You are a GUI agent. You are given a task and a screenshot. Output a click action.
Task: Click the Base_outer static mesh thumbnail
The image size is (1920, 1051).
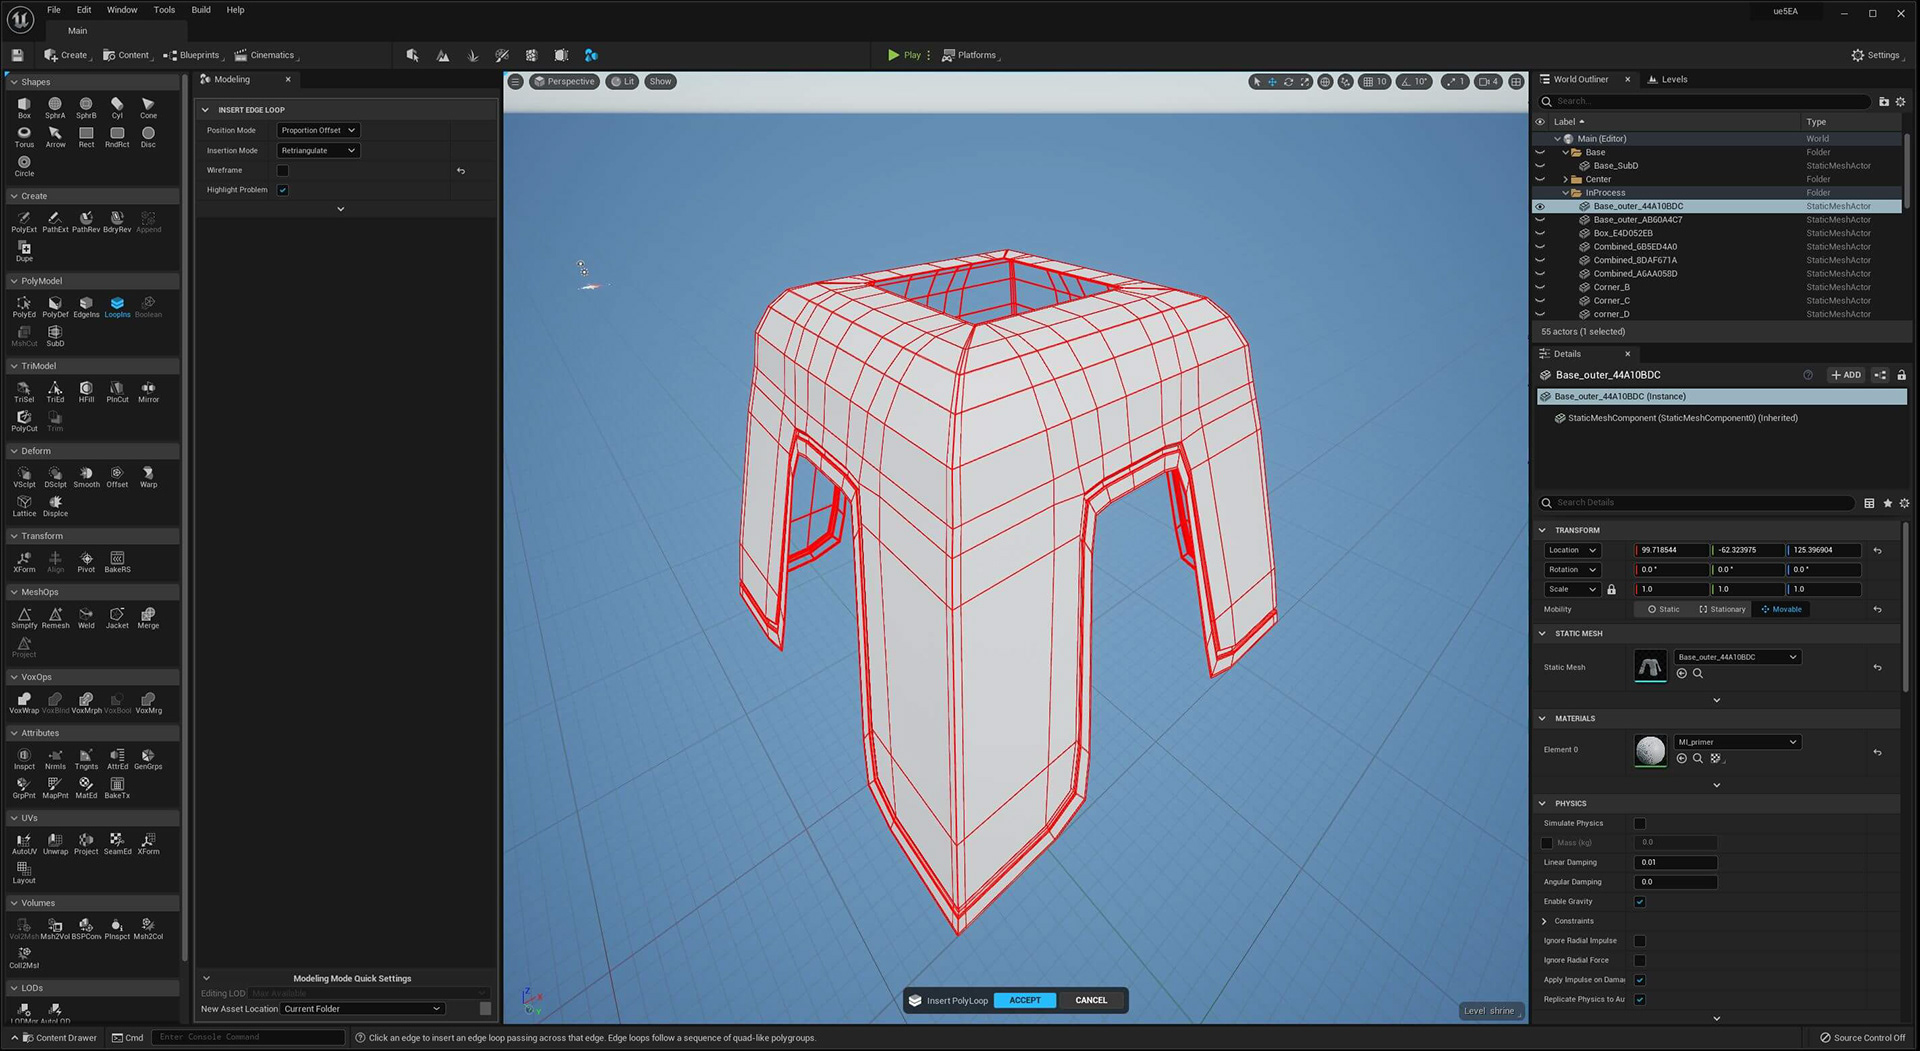tap(1650, 666)
